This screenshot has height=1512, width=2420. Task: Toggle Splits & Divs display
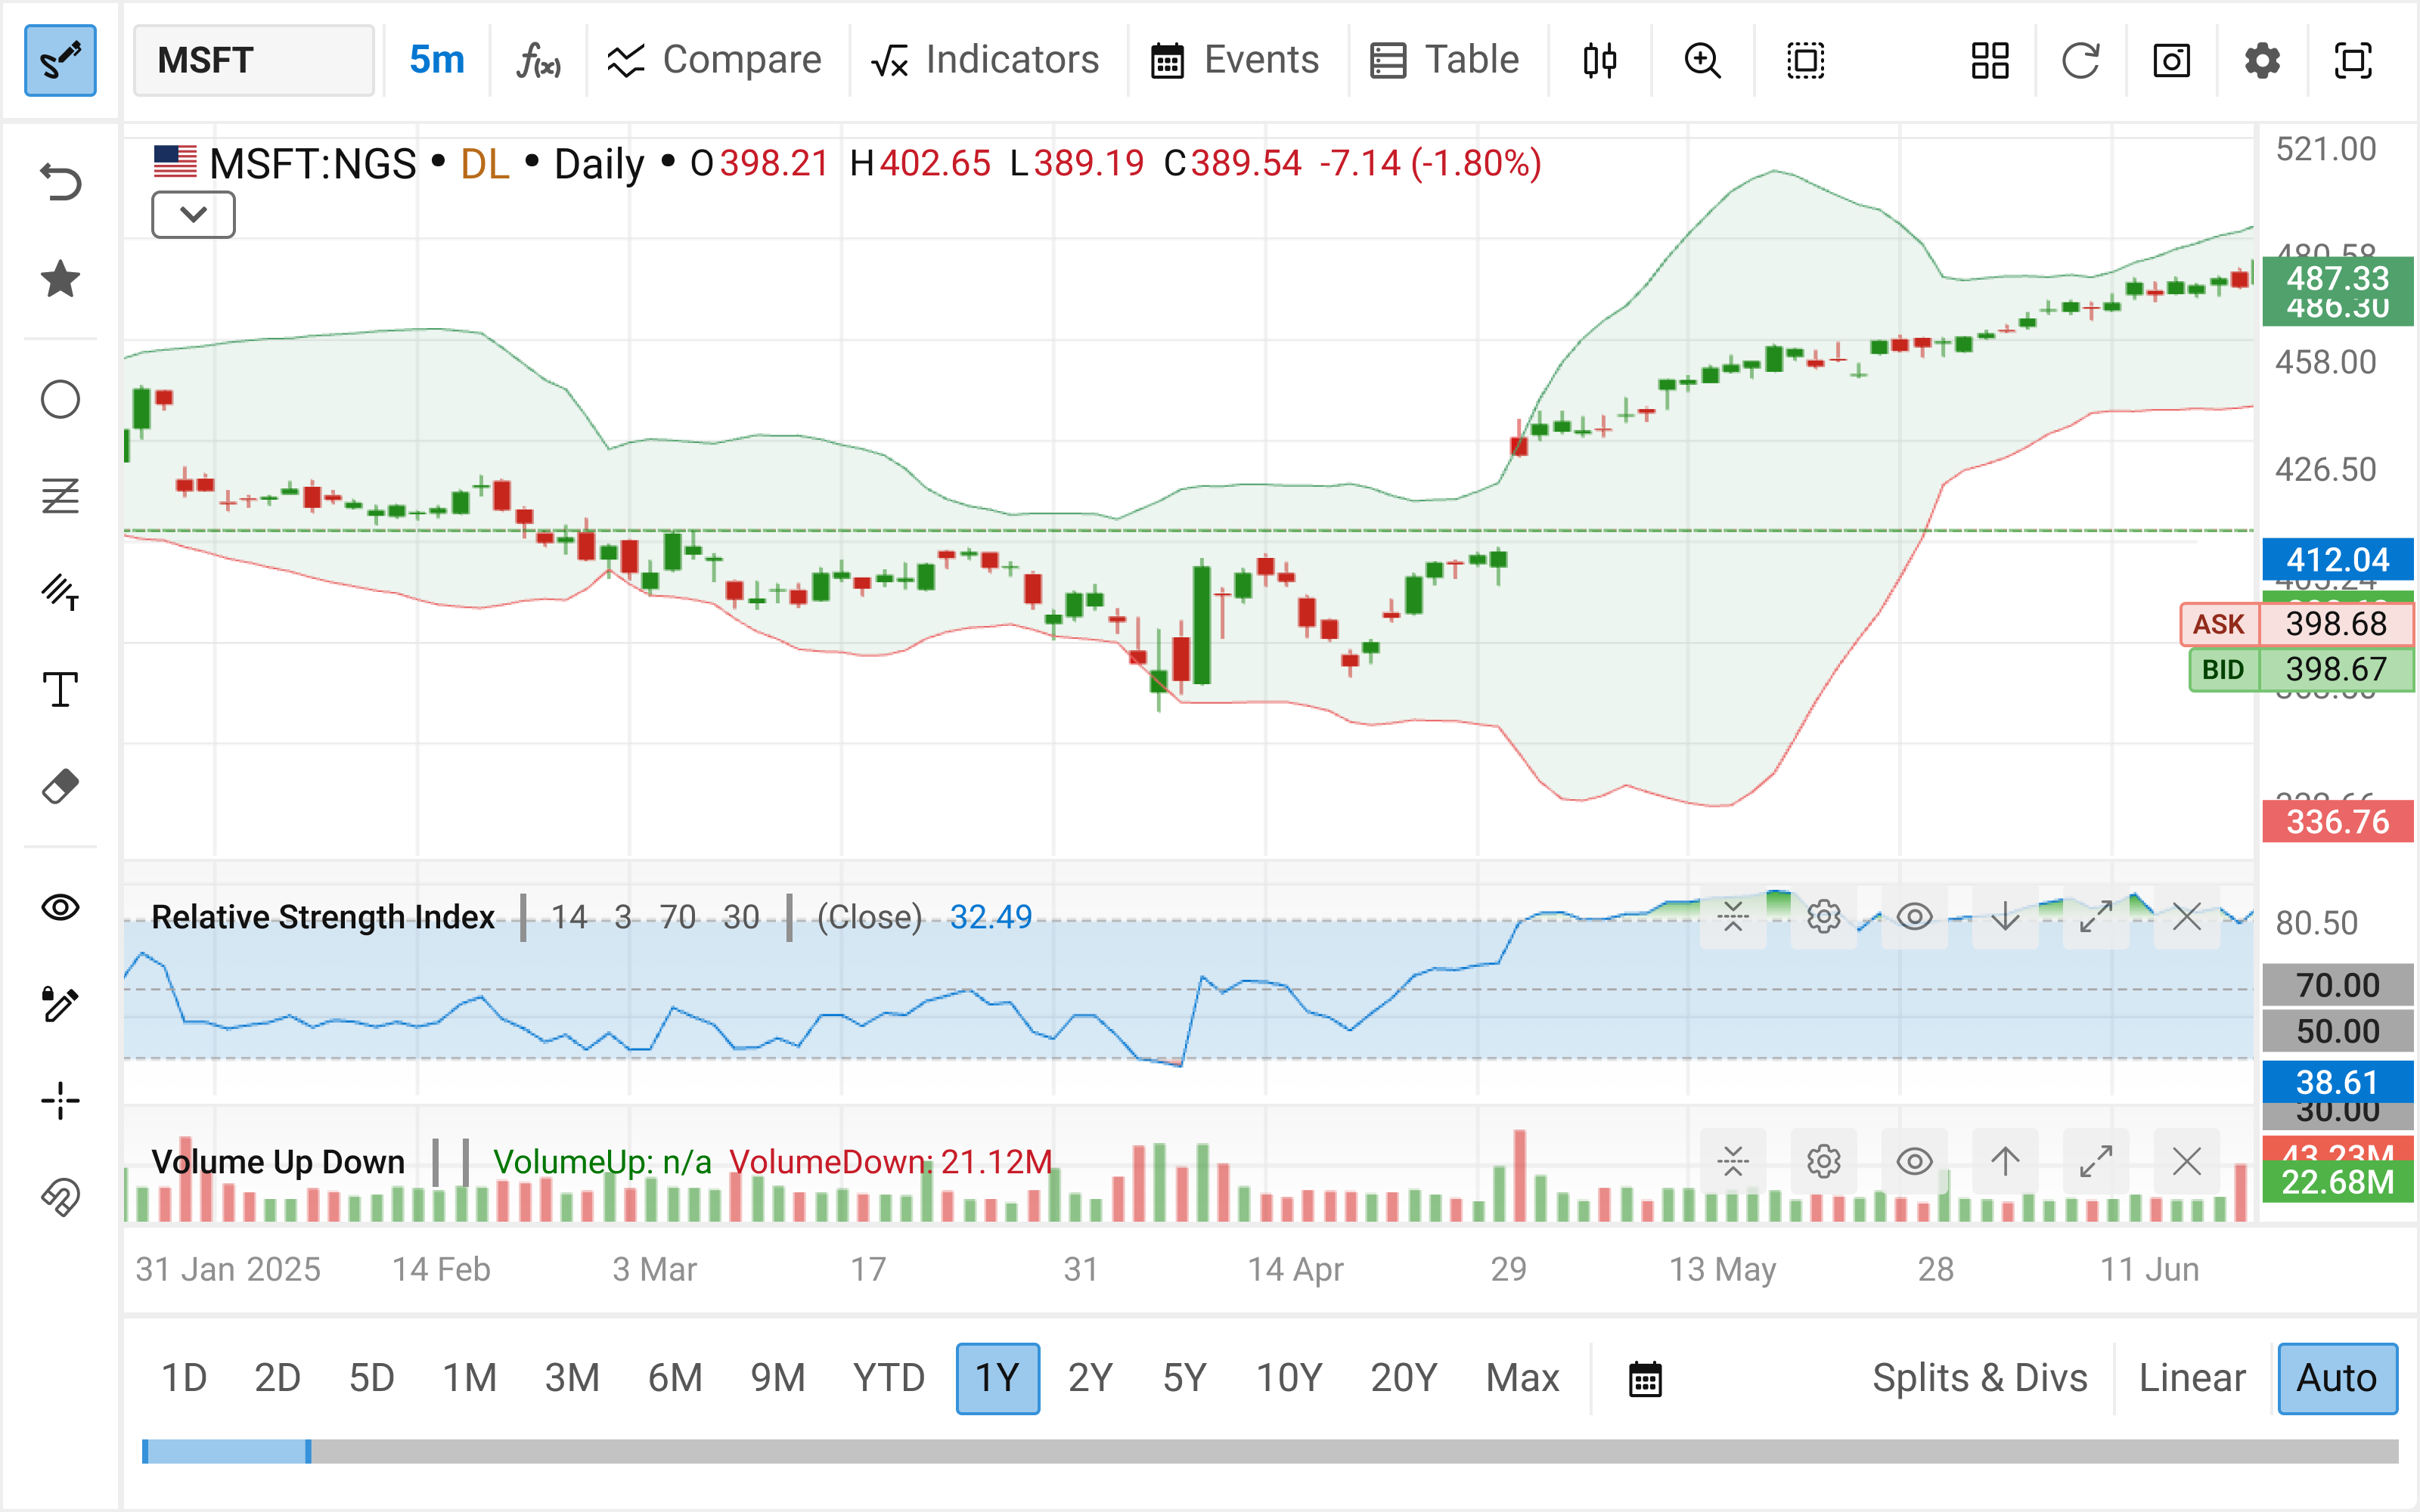[x=1980, y=1378]
